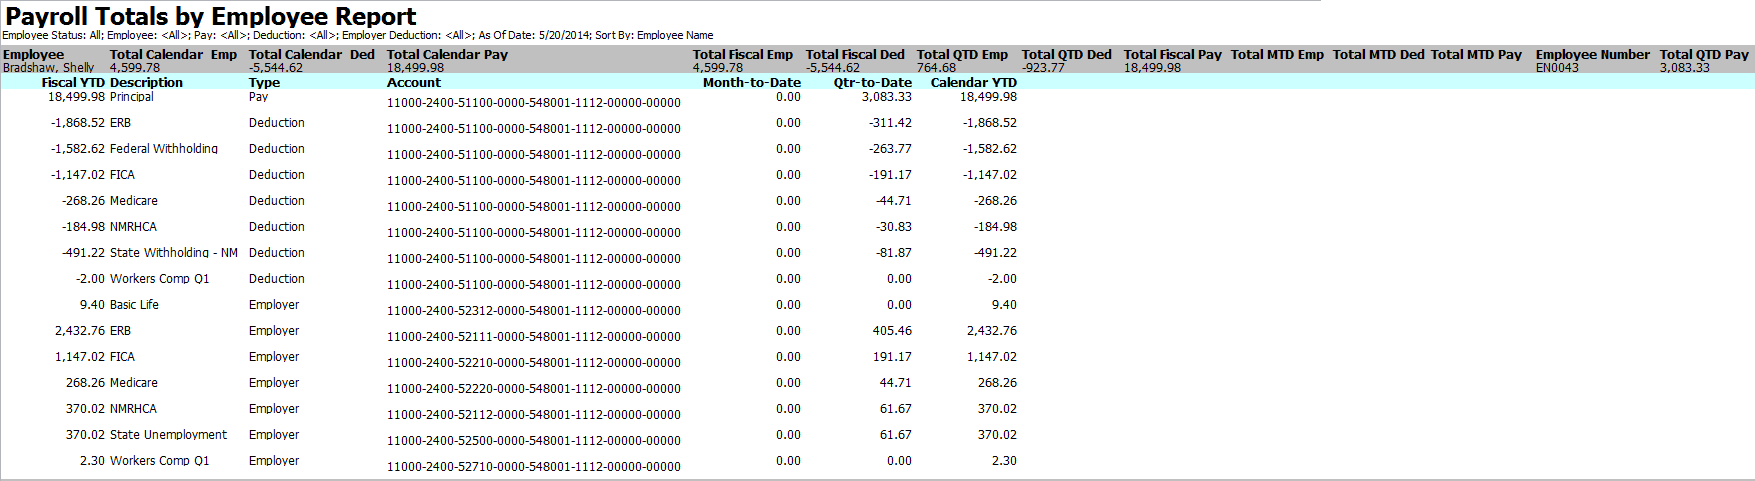Image resolution: width=1755 pixels, height=481 pixels.
Task: Click the Qtr-to-Date sub-header
Action: (x=872, y=83)
